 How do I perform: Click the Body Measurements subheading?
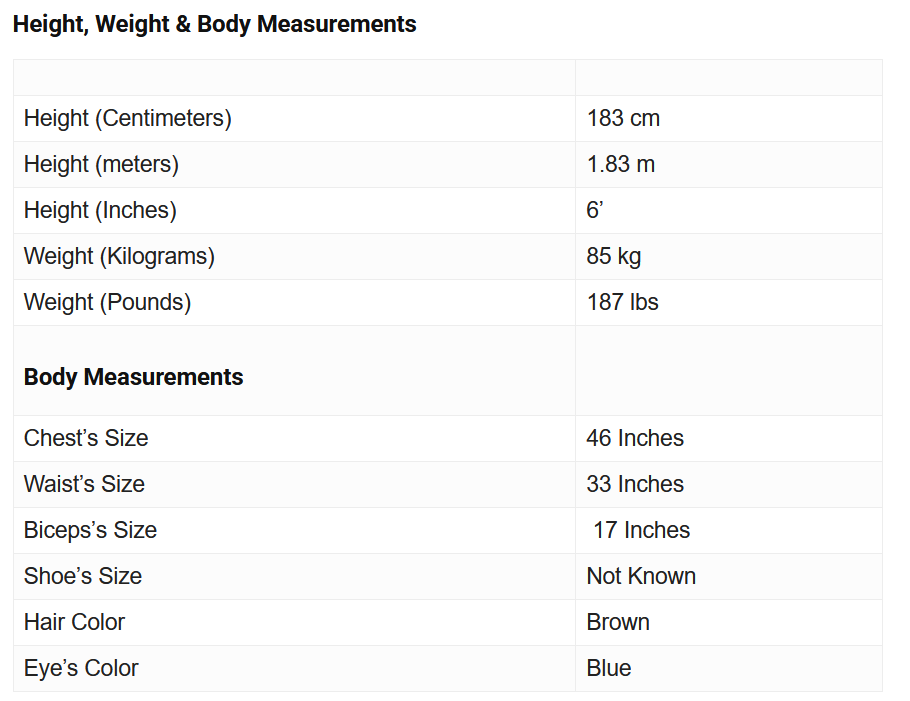pyautogui.click(x=133, y=377)
